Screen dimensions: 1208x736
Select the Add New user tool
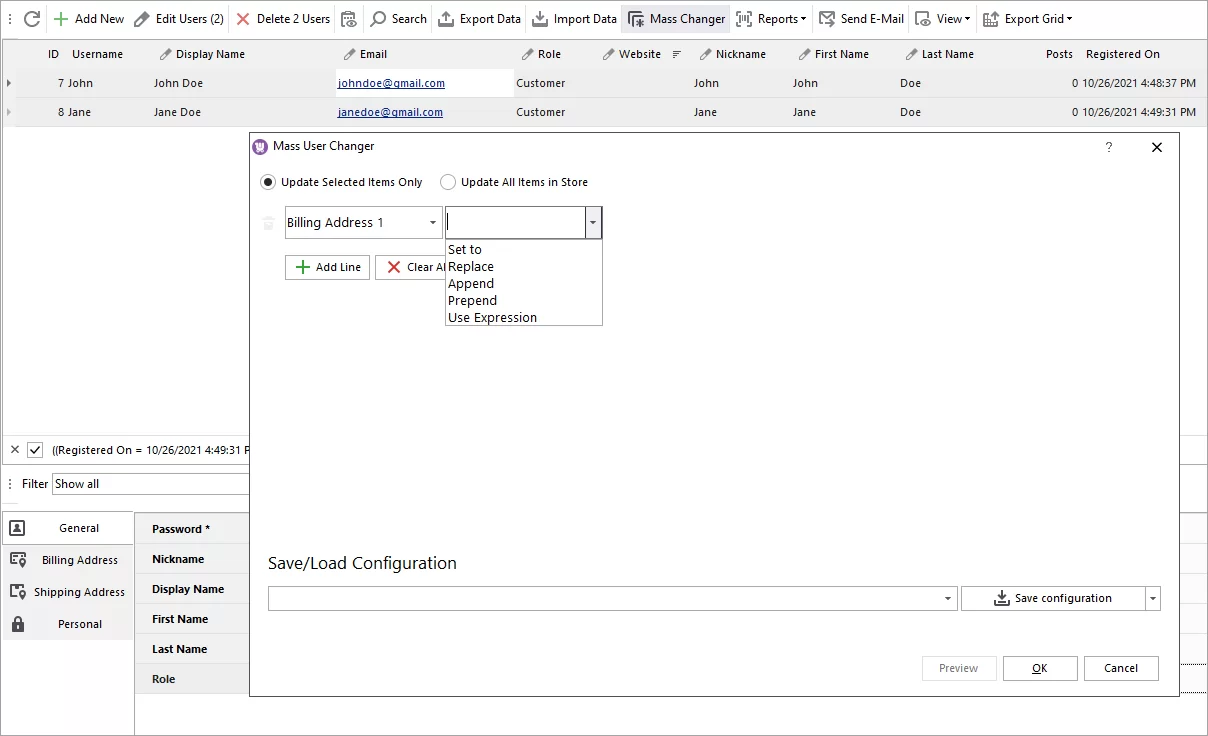[88, 18]
